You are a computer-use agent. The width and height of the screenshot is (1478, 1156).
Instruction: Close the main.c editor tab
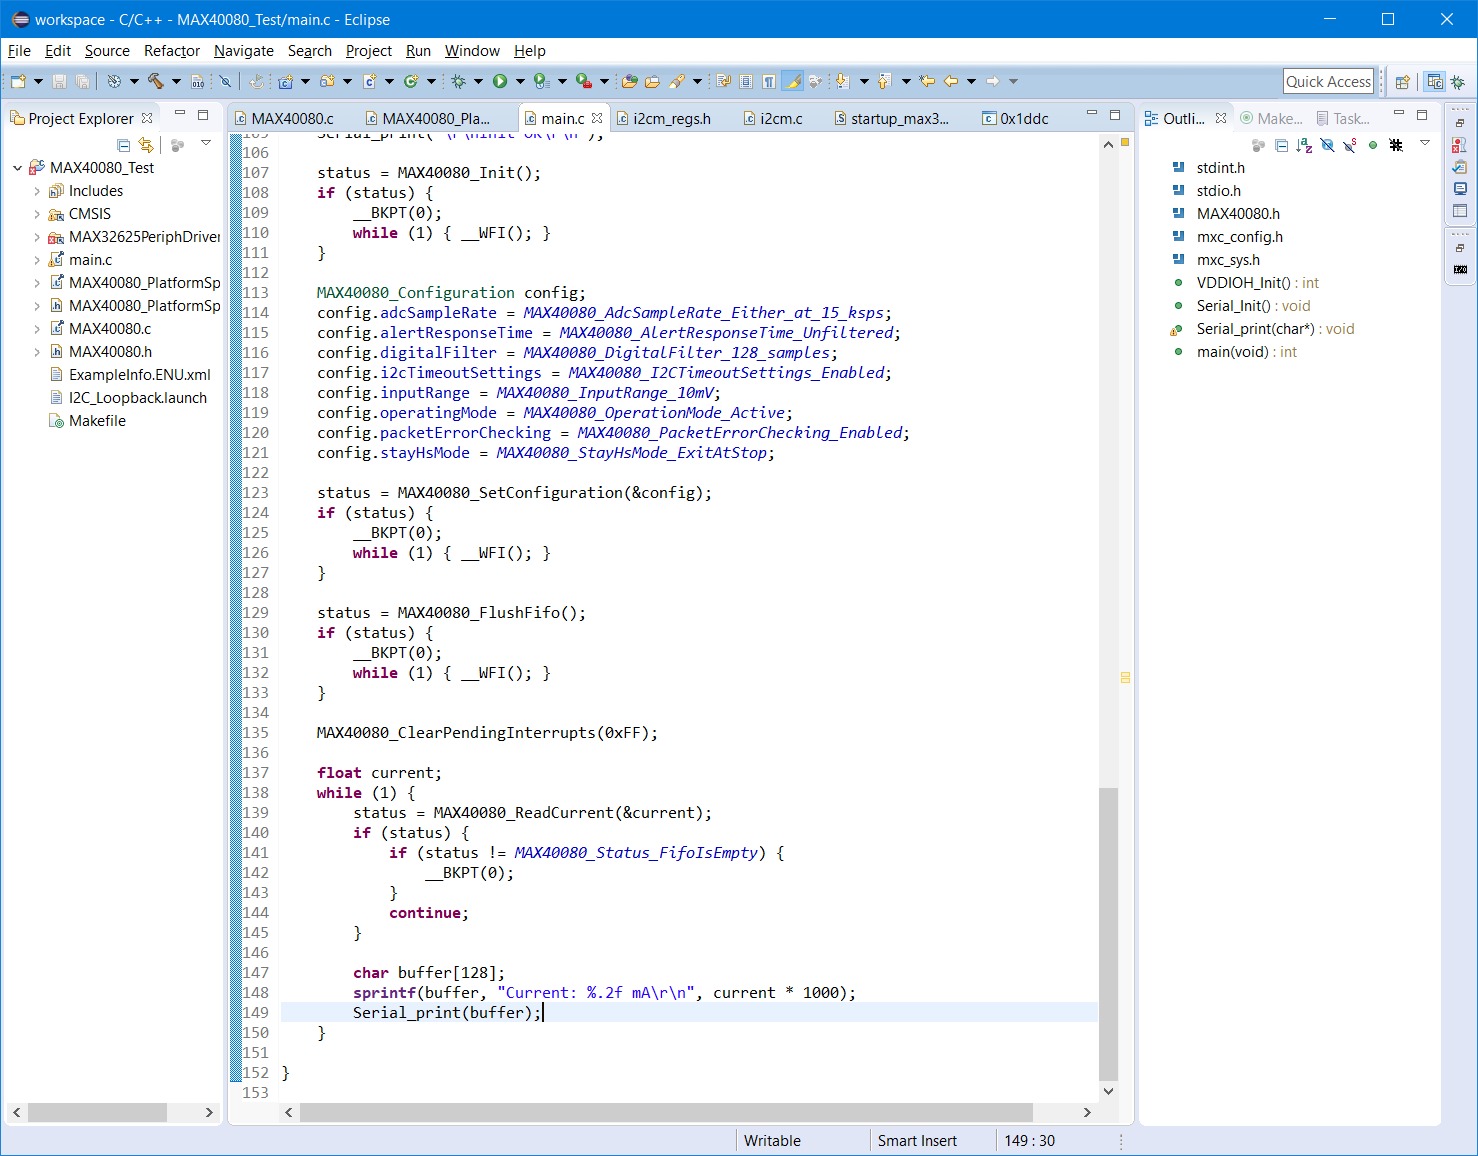pos(597,118)
